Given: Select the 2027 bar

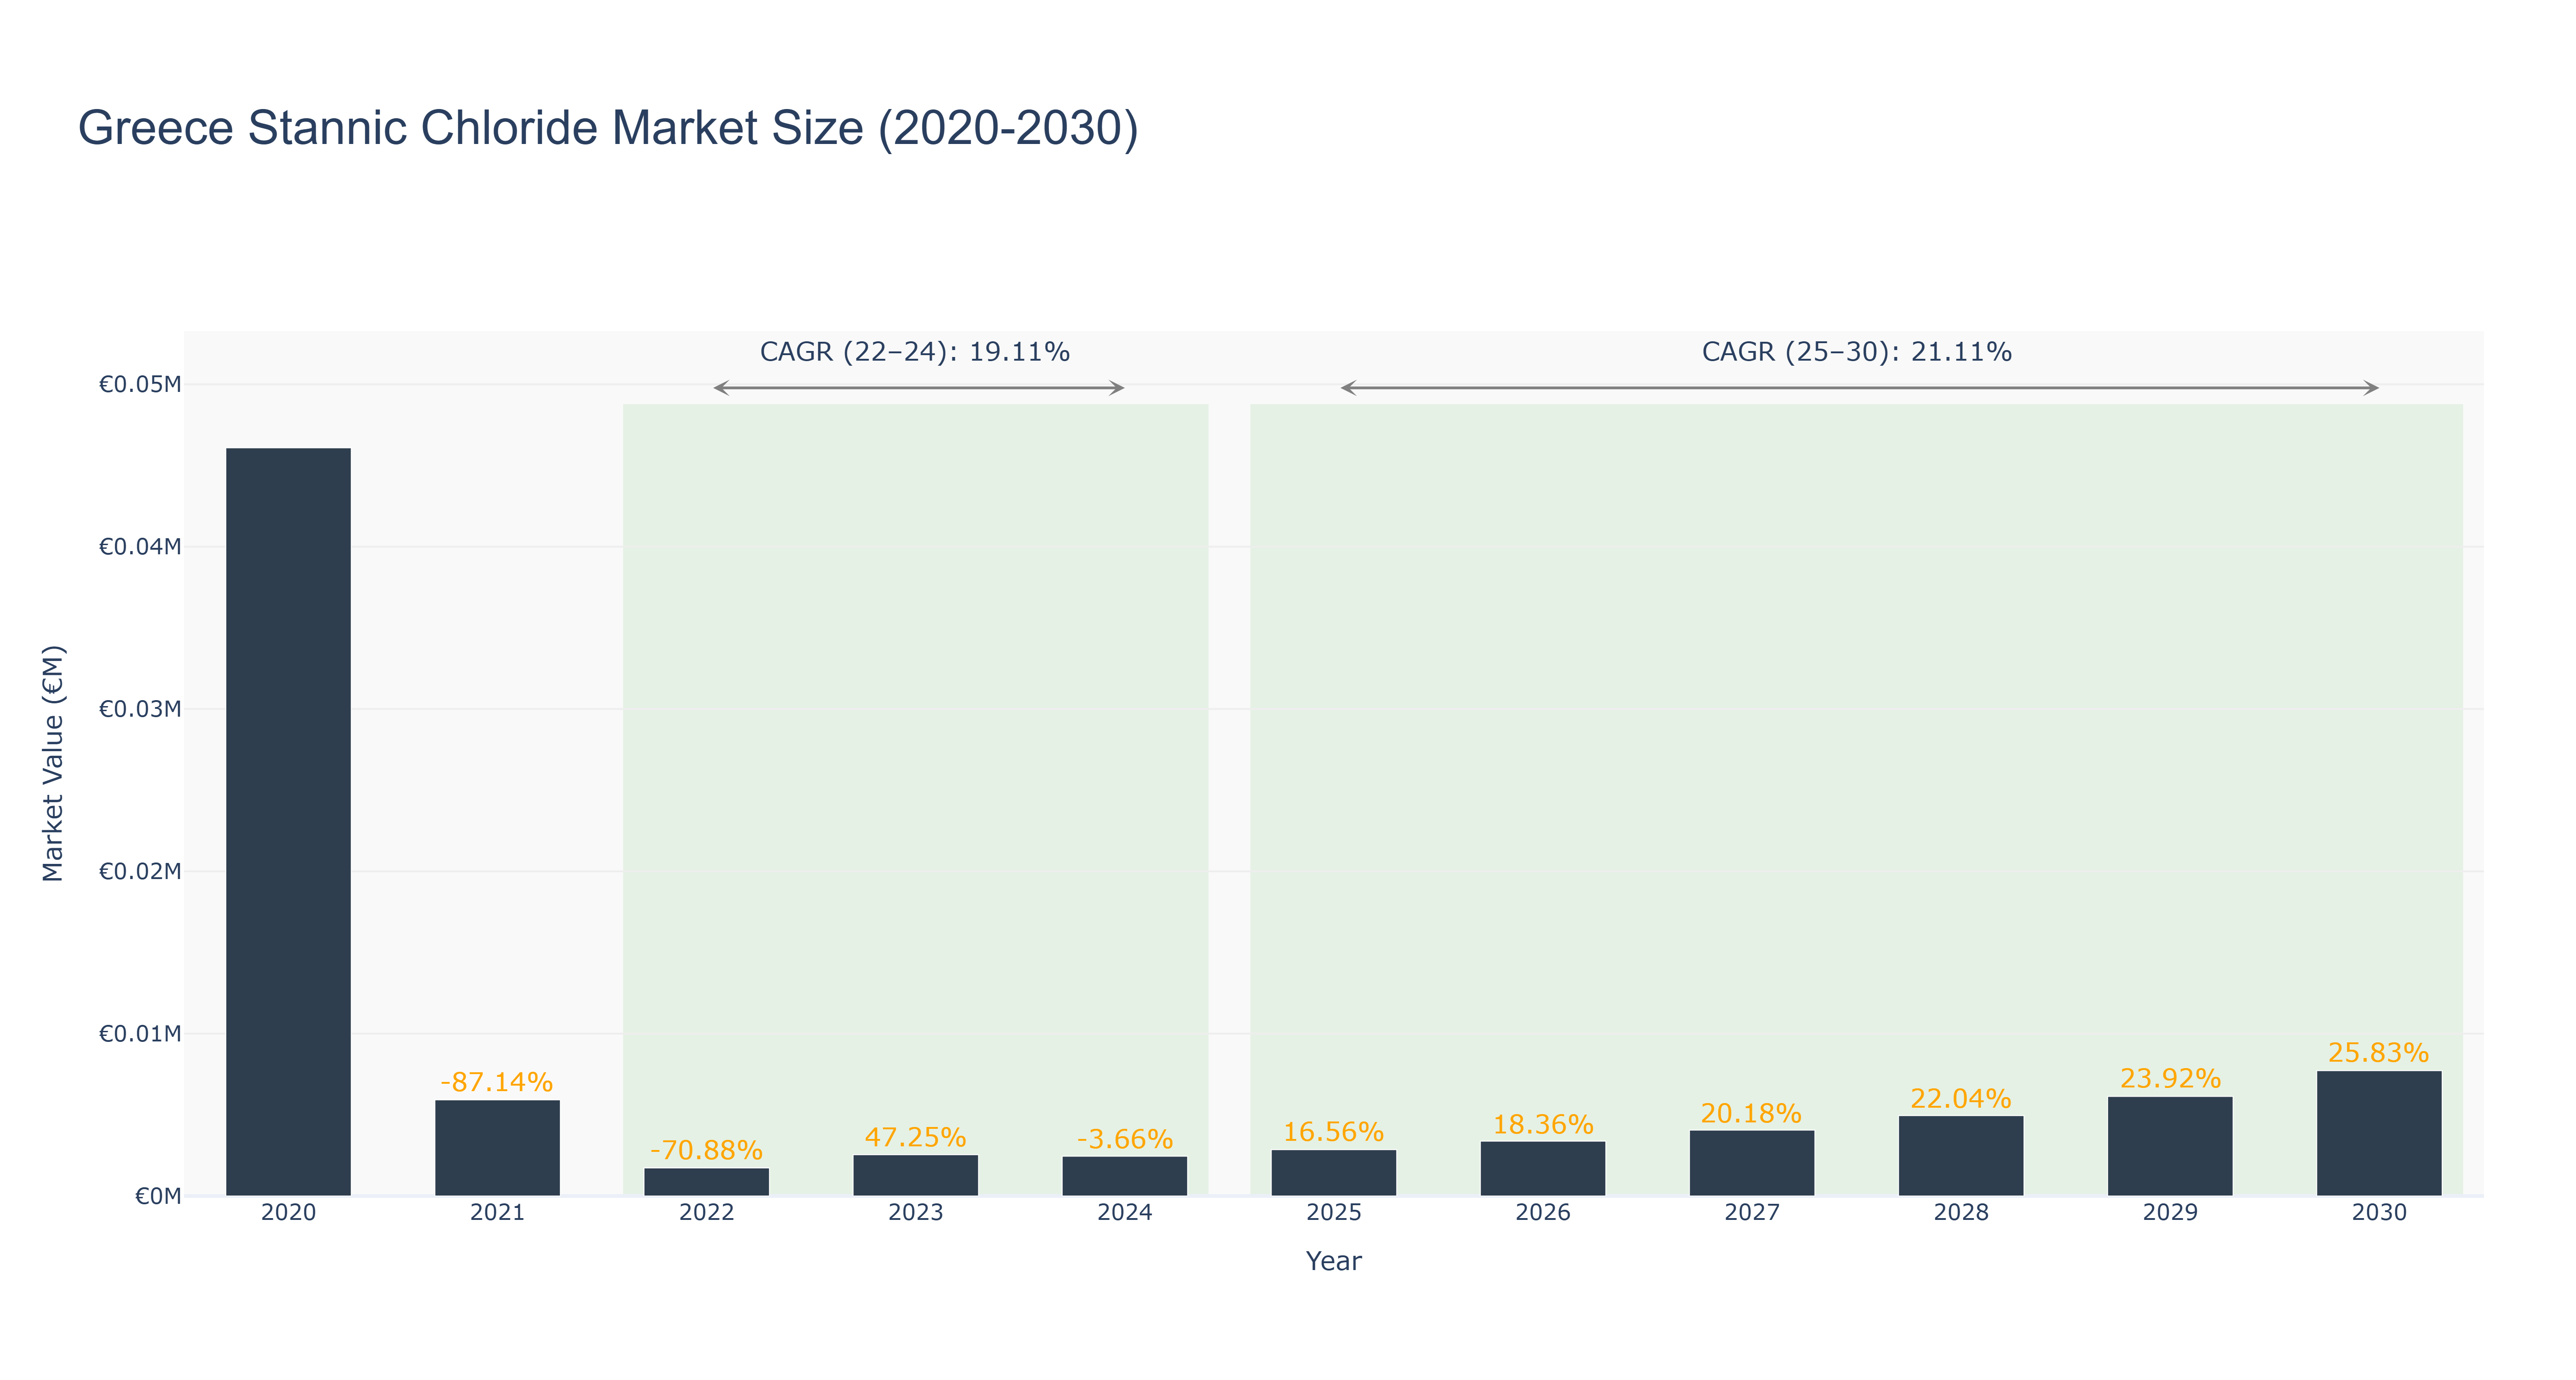Looking at the screenshot, I should tap(1752, 1163).
